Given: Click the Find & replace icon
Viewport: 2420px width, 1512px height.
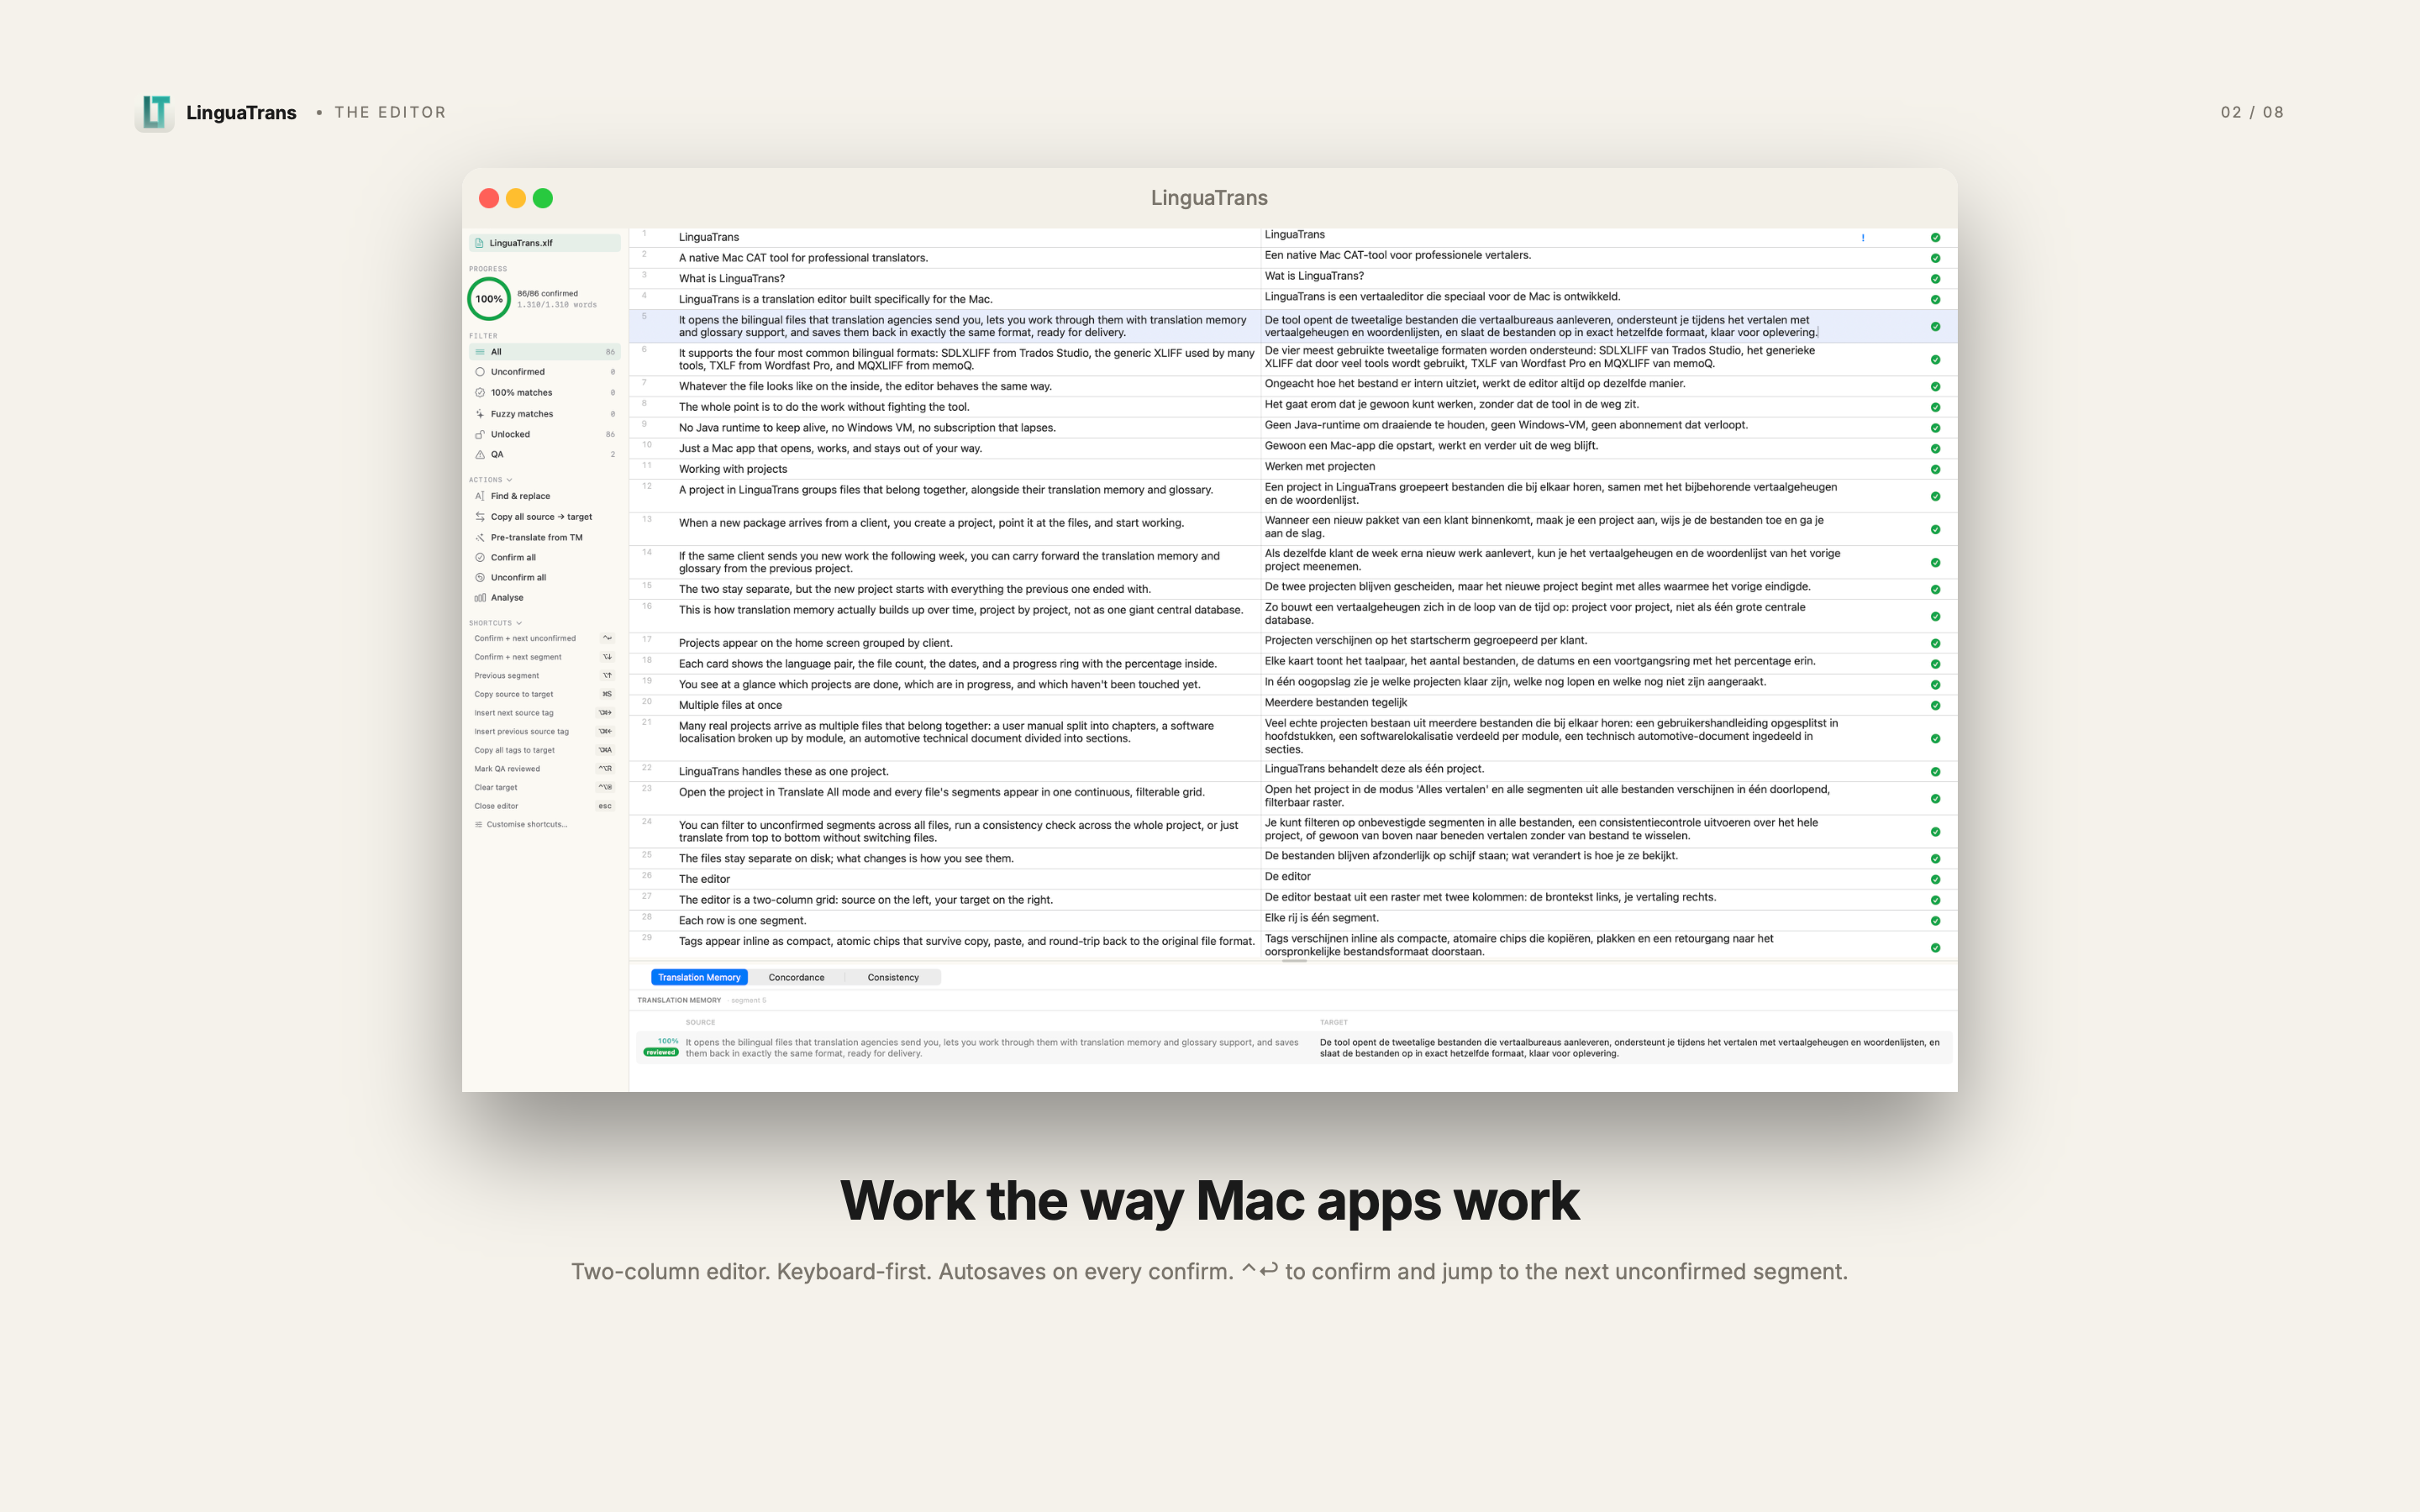Looking at the screenshot, I should pos(480,496).
